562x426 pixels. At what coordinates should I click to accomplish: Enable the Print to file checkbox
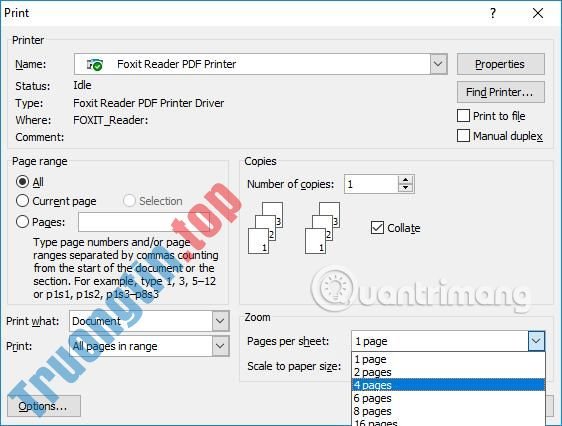click(463, 116)
